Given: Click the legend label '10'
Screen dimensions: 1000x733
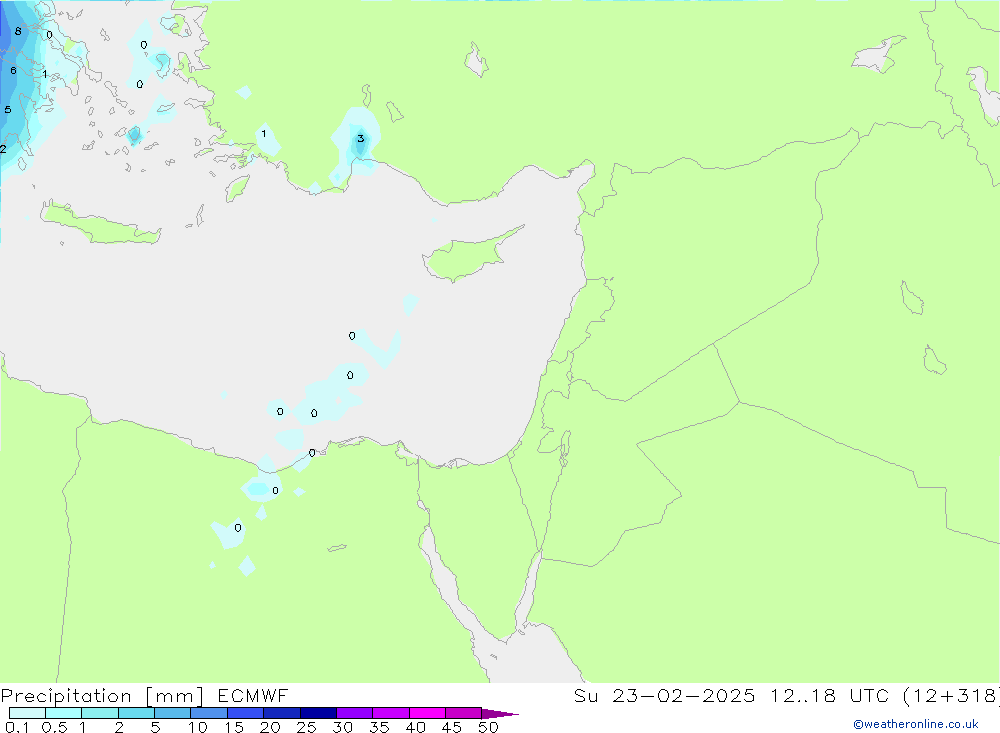Looking at the screenshot, I should point(198,727).
